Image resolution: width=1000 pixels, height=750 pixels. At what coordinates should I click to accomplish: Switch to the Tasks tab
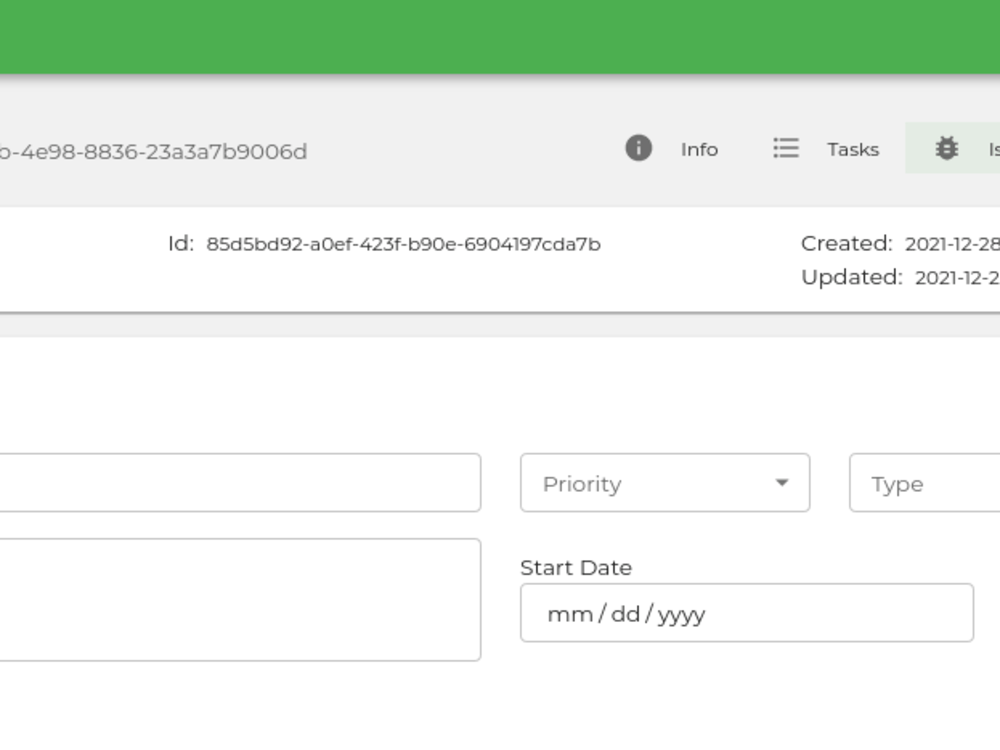pyautogui.click(x=852, y=148)
